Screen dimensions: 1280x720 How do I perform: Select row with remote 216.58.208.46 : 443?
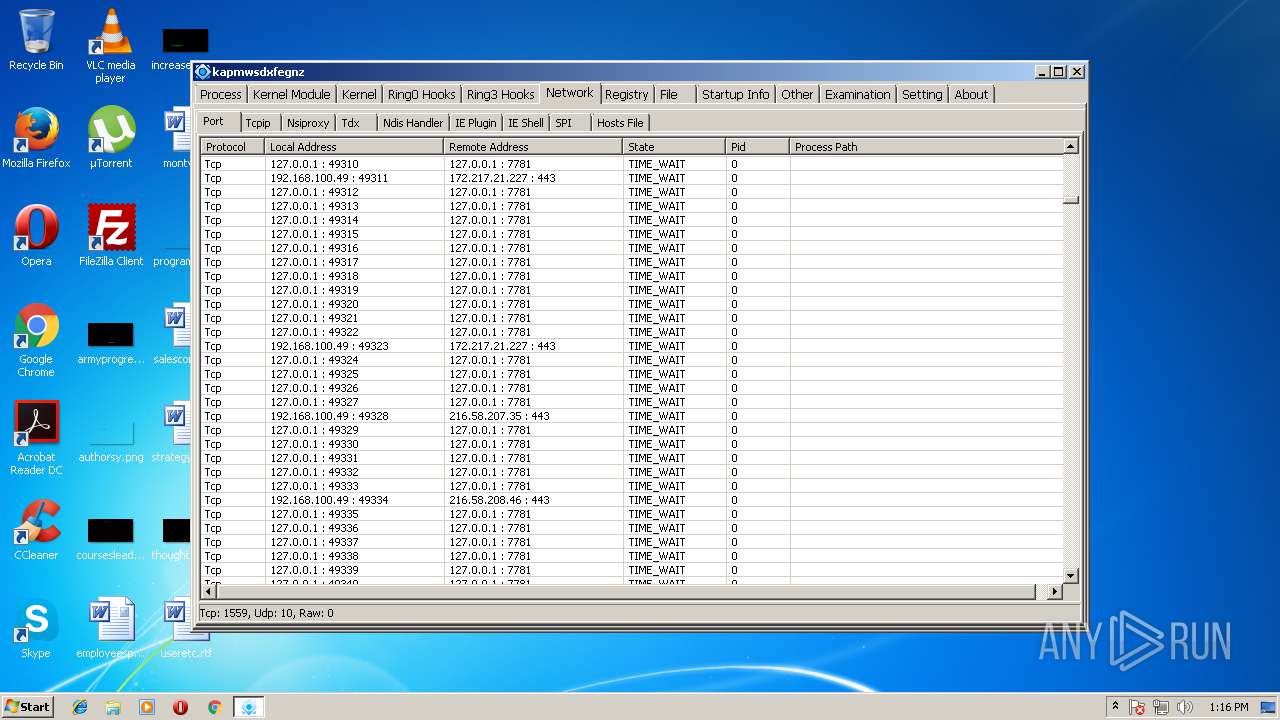632,500
